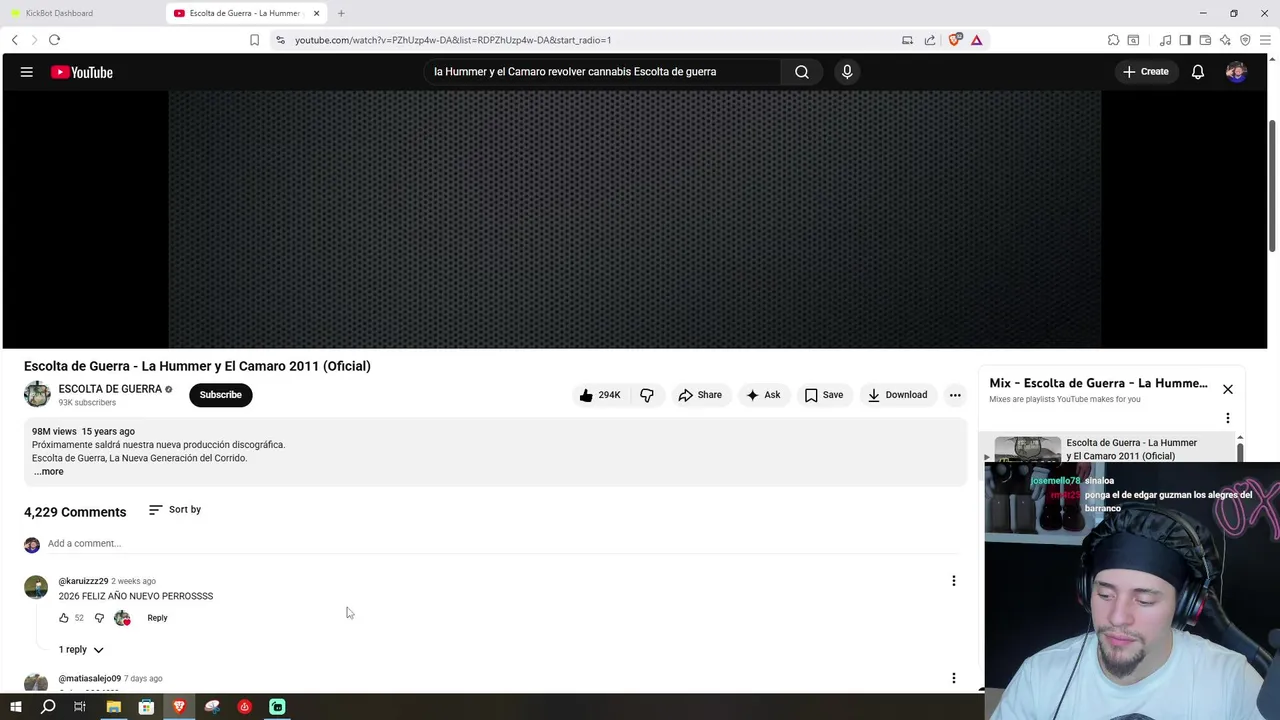Open the ESCOLTA DE GUERRA channel avatar

[37, 395]
